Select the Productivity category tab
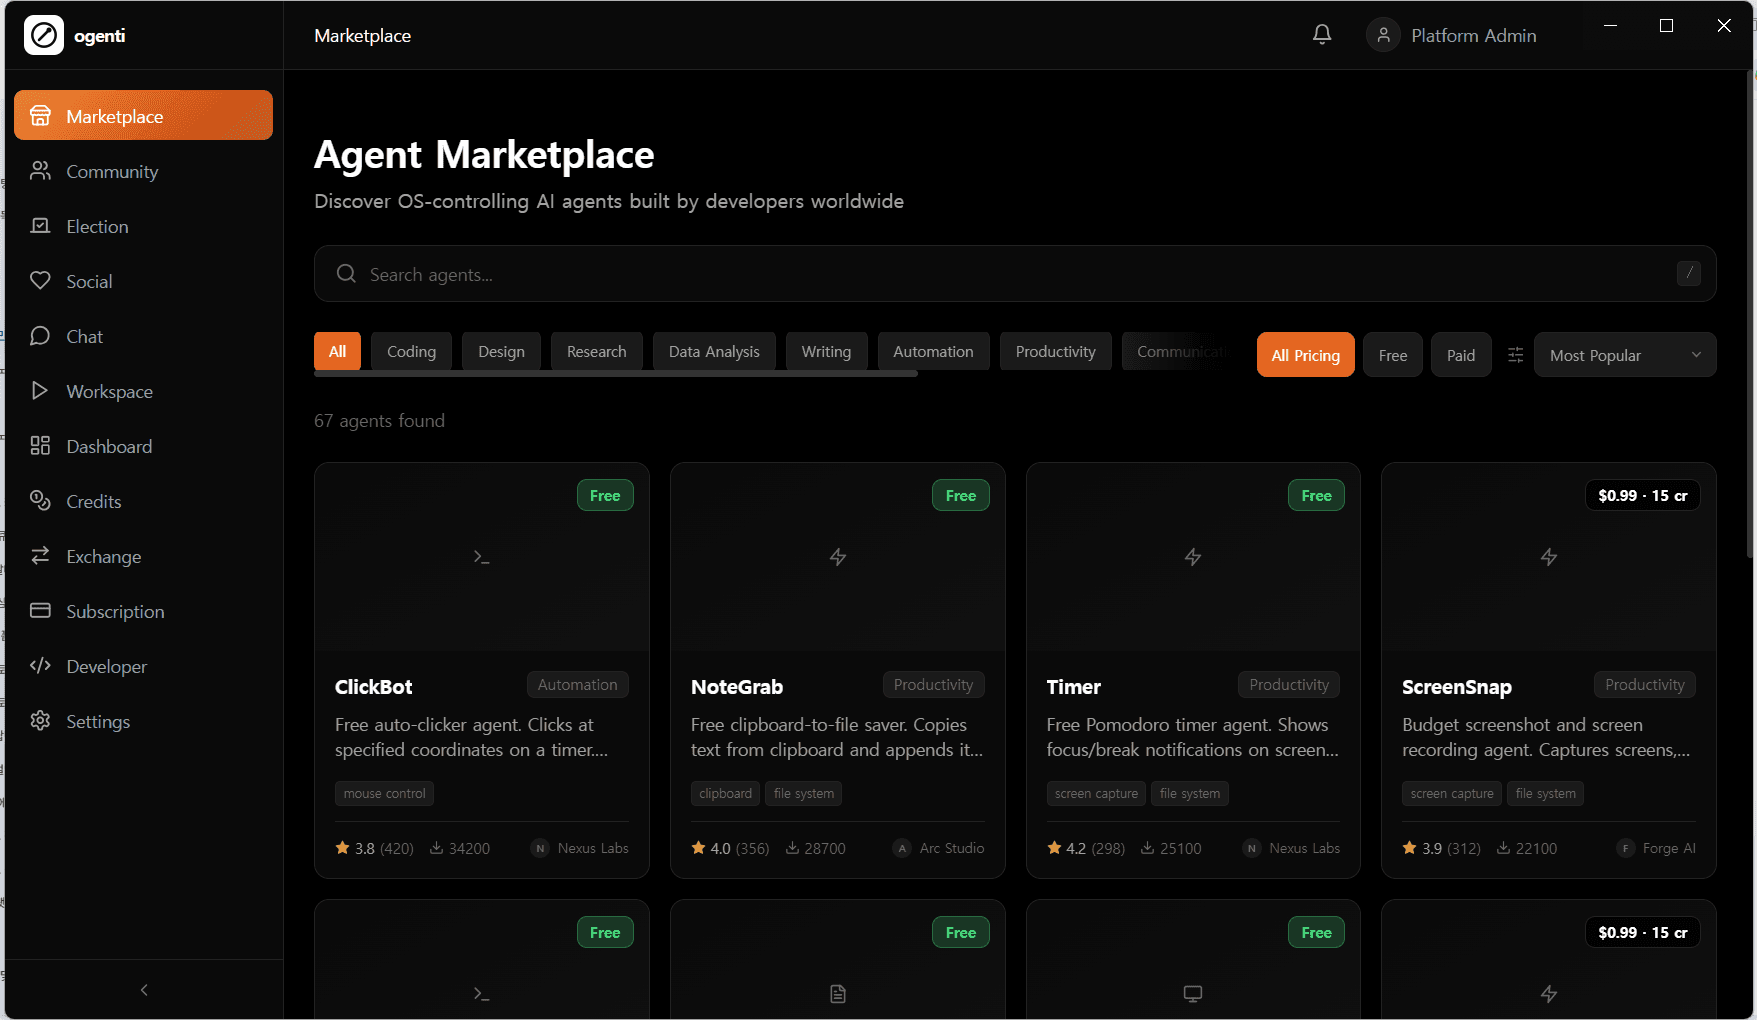1757x1020 pixels. pyautogui.click(x=1055, y=351)
